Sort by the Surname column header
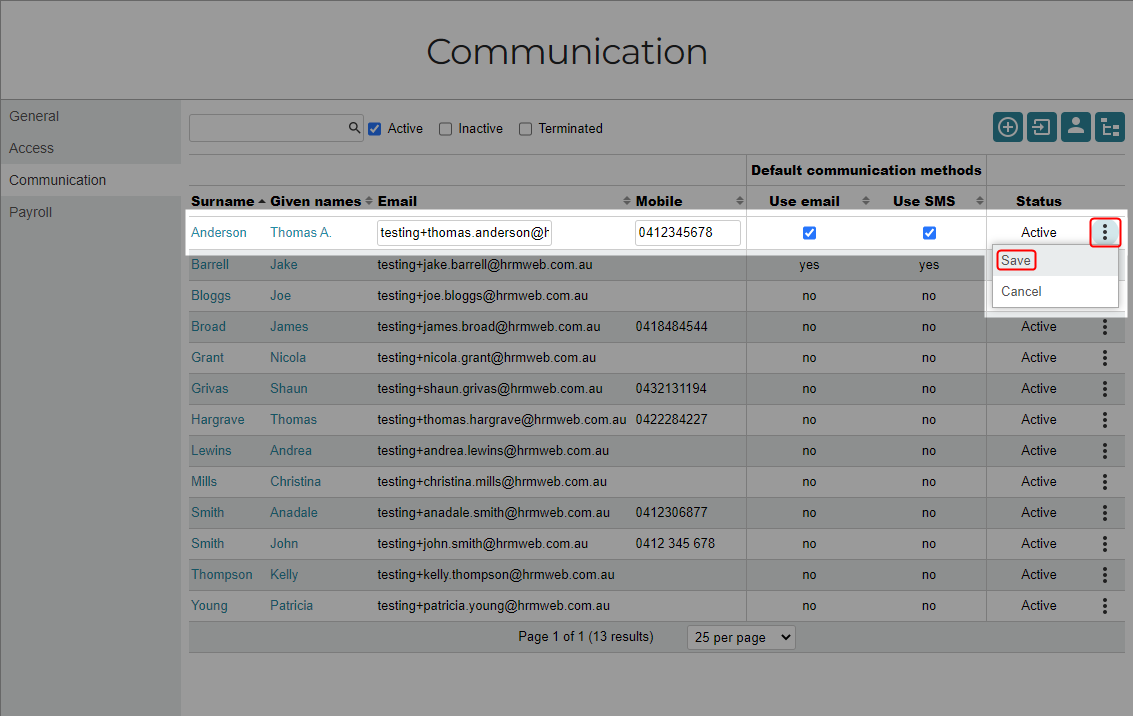The image size is (1133, 716). click(228, 201)
